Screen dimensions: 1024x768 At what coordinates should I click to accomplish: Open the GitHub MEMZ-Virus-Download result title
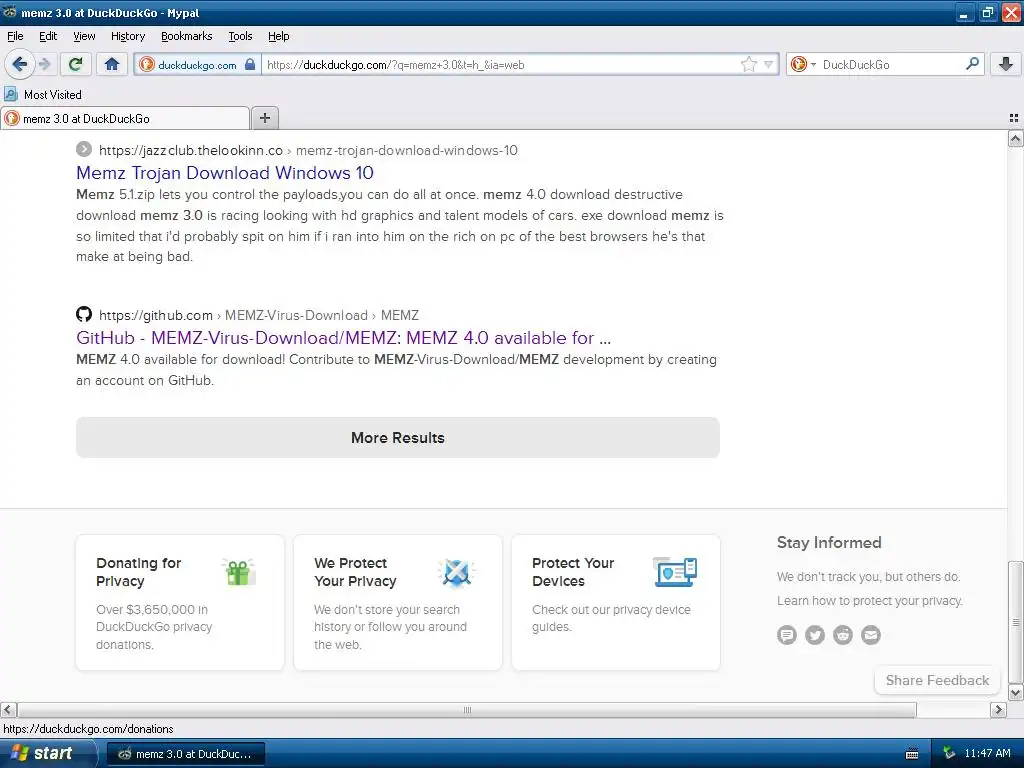(344, 338)
